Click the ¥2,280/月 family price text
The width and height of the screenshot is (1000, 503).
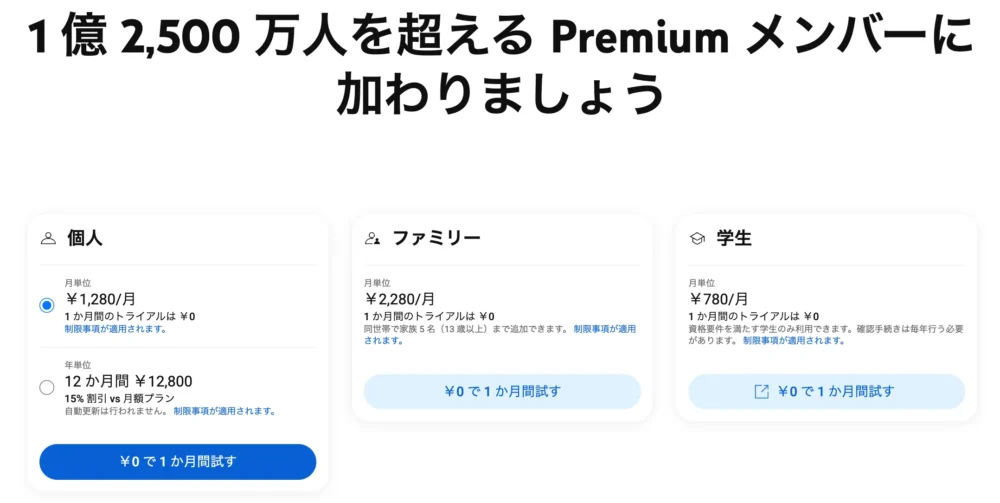400,298
